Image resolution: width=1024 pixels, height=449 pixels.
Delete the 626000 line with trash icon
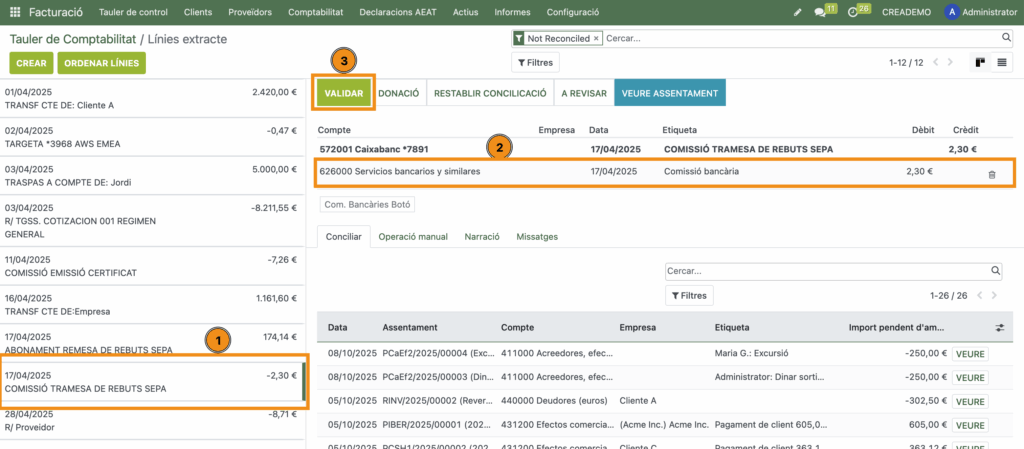[x=991, y=173]
